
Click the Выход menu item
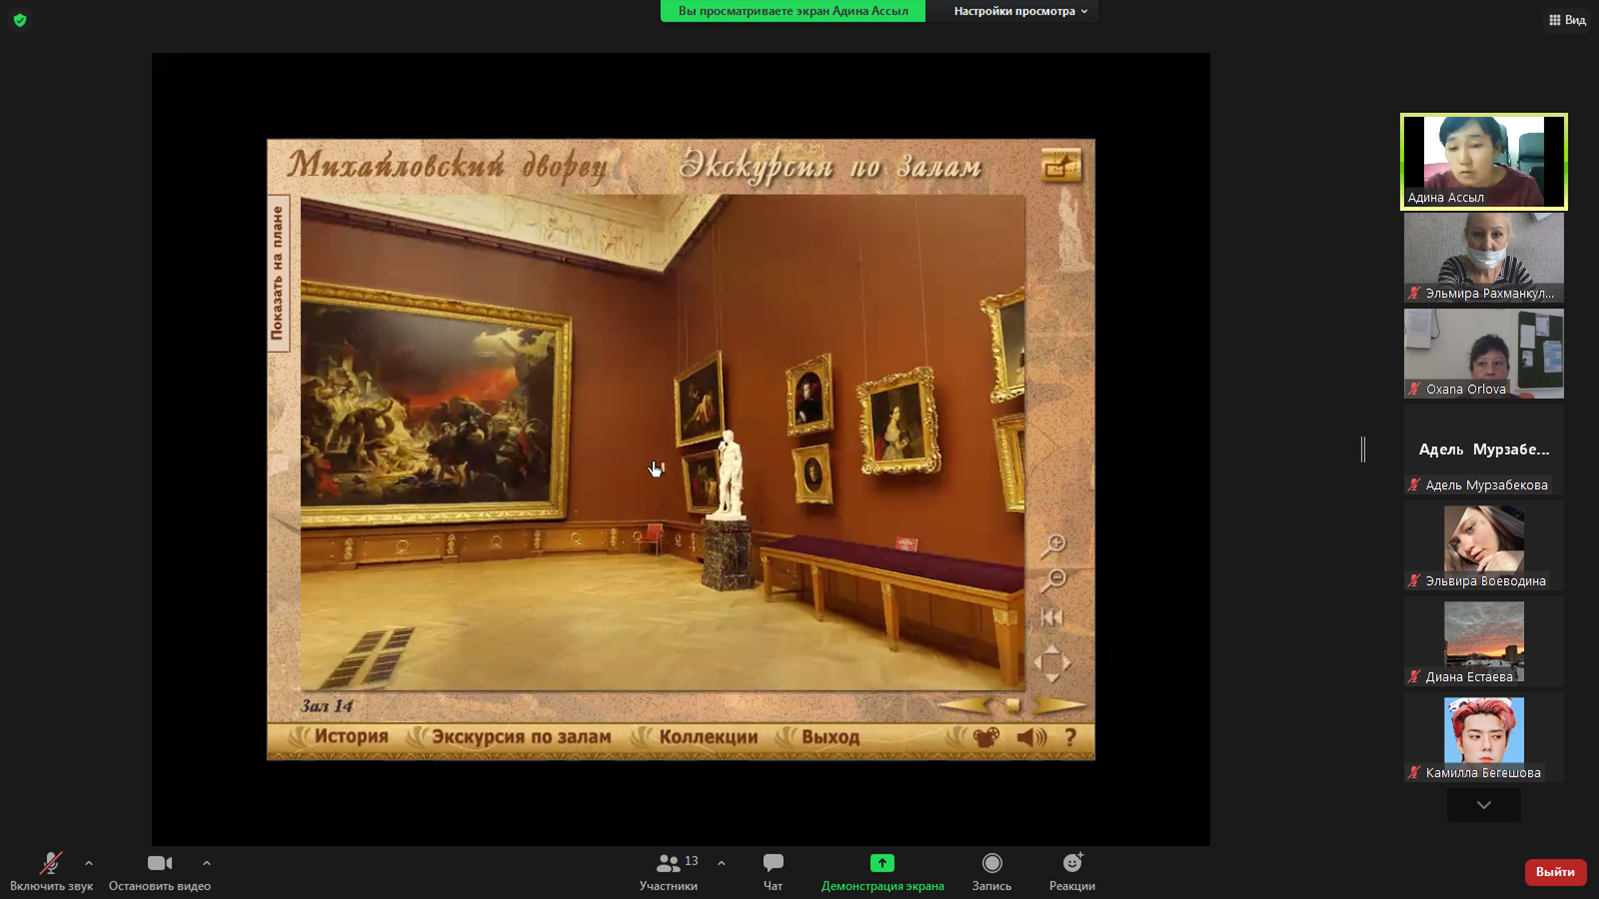[830, 737]
